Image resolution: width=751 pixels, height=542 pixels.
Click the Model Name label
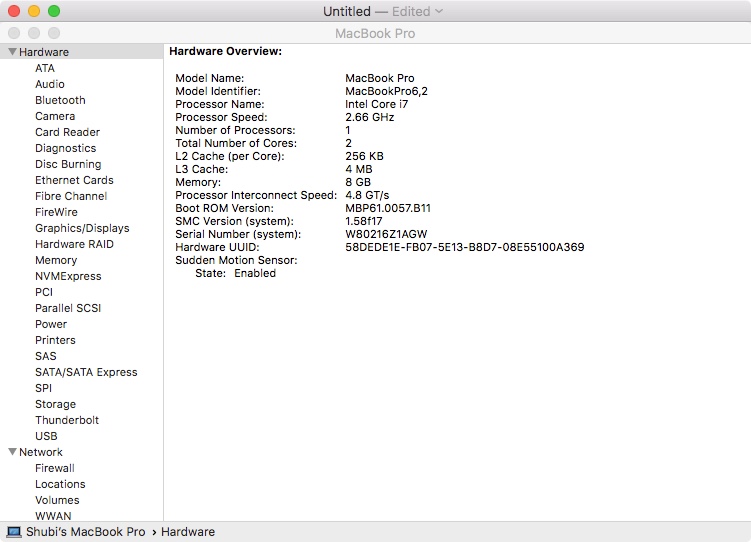click(x=210, y=78)
